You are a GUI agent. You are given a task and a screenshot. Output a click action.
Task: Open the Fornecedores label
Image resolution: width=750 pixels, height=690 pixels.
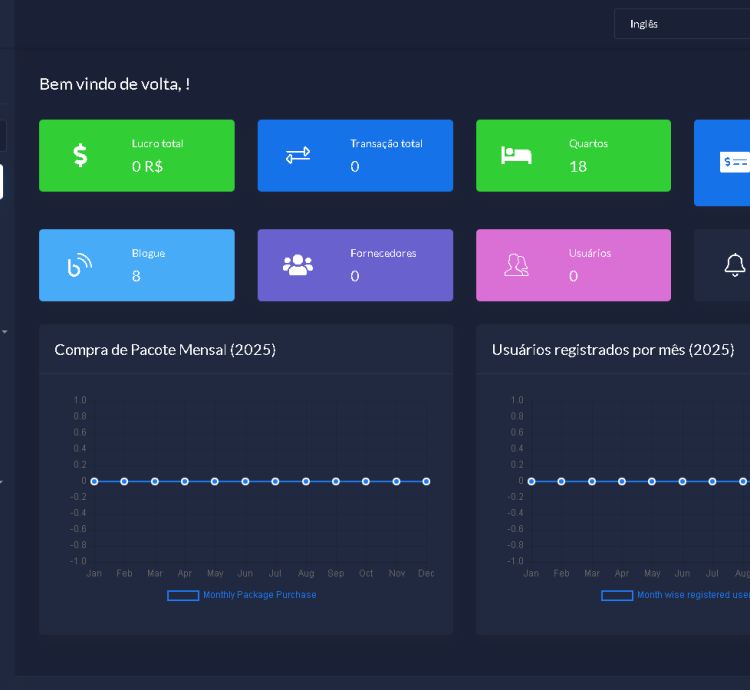pyautogui.click(x=383, y=254)
